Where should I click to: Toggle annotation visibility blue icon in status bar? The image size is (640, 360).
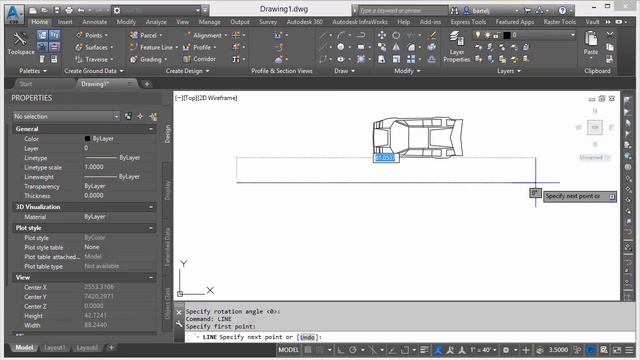[438, 350]
